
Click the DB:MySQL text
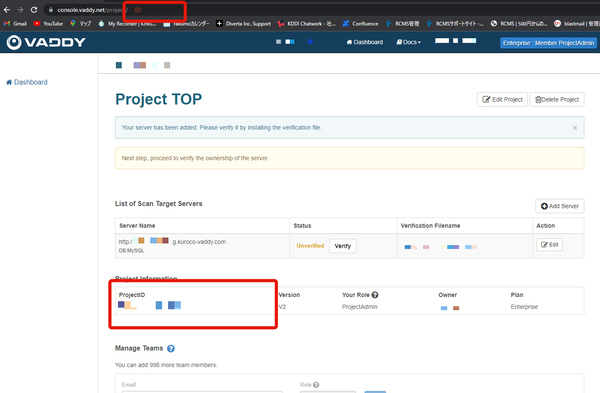(x=131, y=251)
